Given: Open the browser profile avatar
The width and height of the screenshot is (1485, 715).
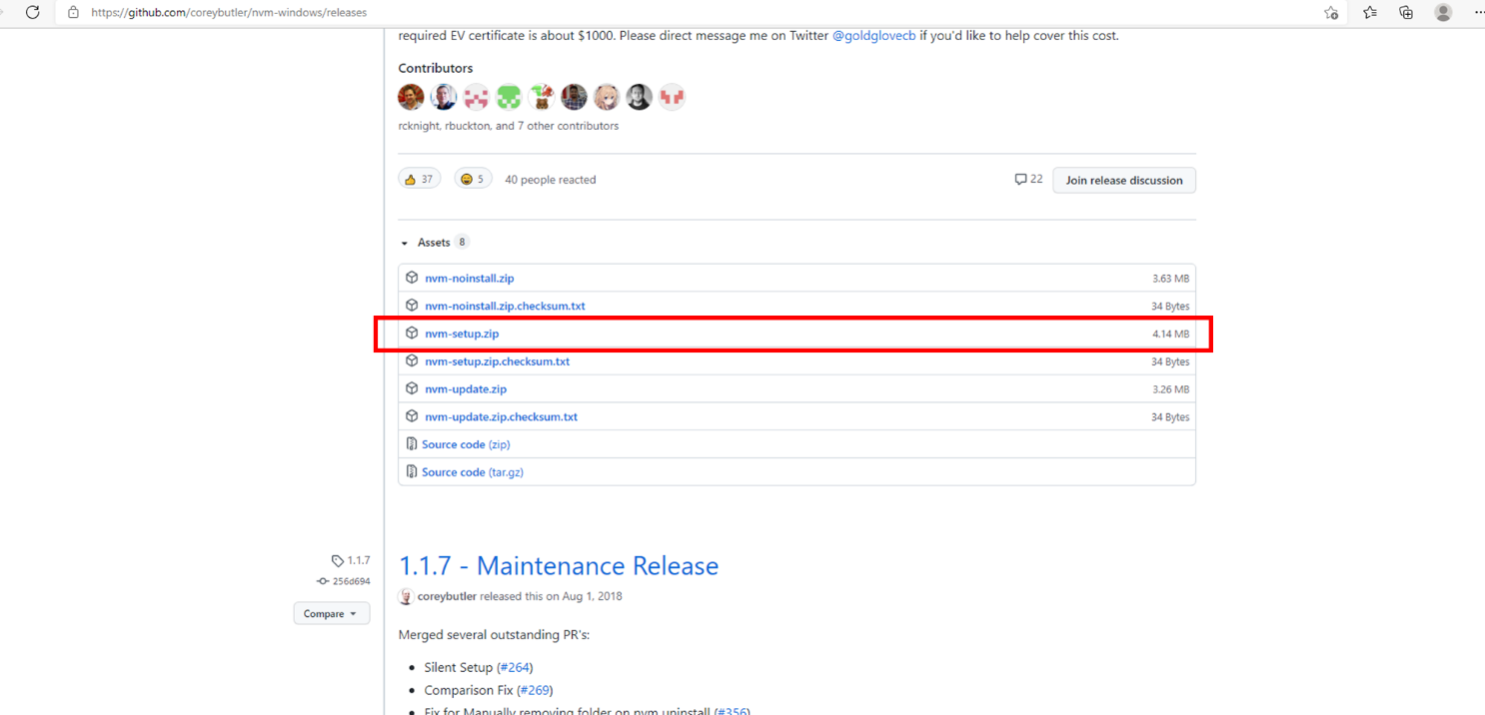Looking at the screenshot, I should click(1443, 12).
